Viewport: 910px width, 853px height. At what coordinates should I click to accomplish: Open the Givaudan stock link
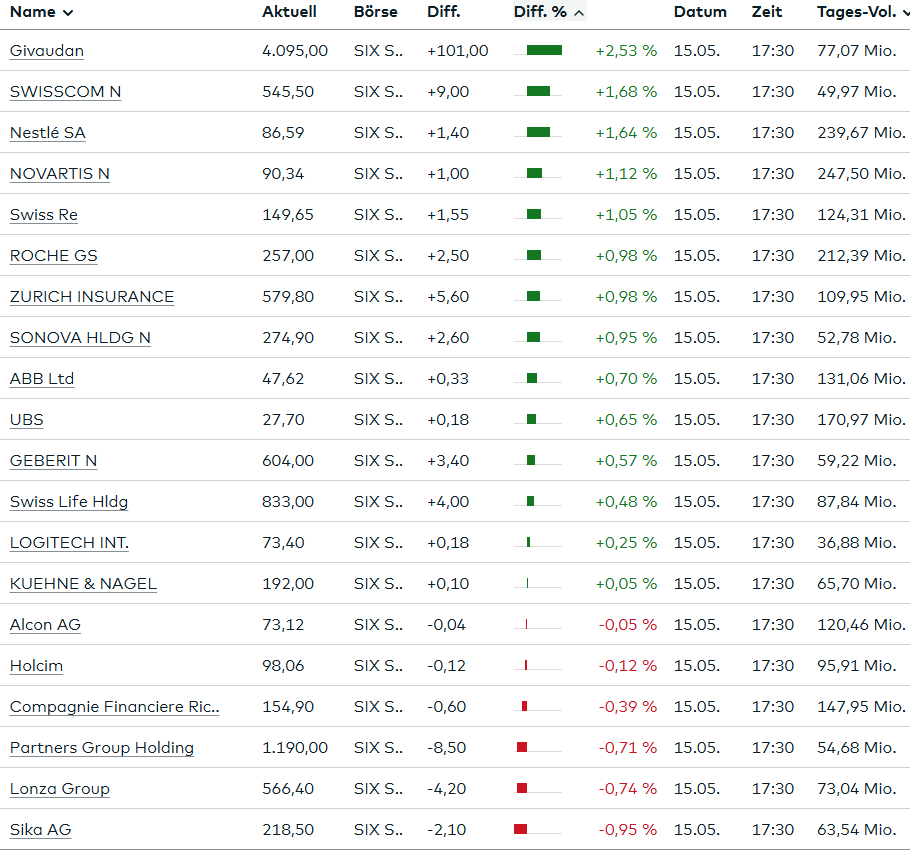pos(47,51)
